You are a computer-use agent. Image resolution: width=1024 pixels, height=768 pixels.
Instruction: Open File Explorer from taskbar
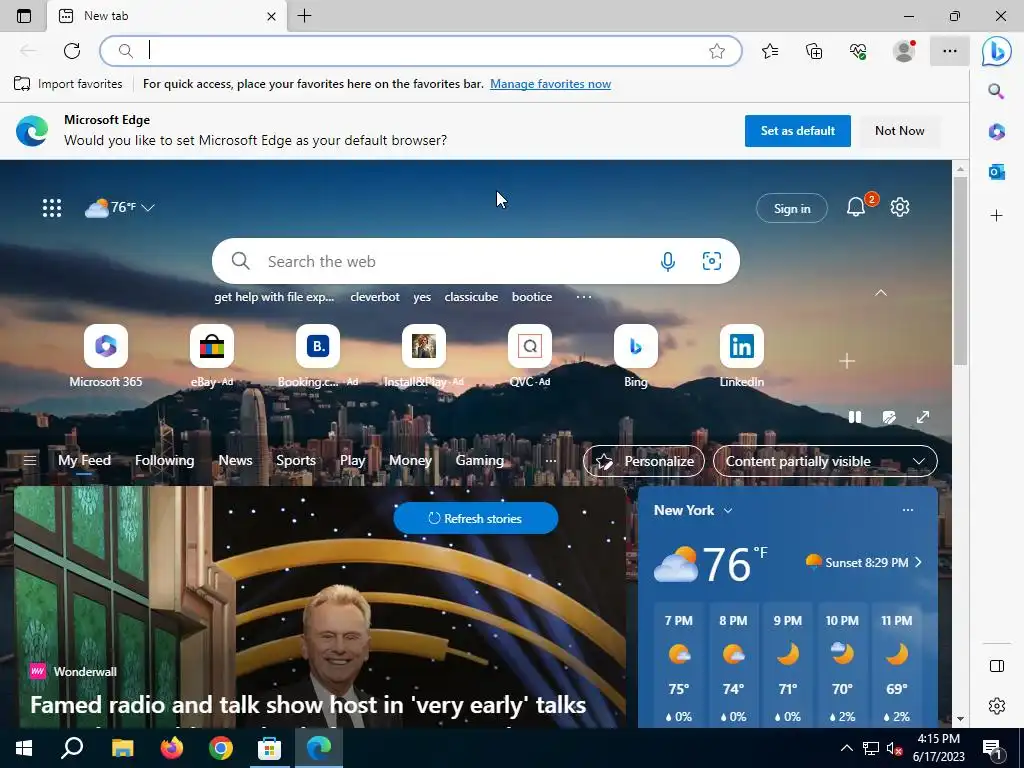click(x=122, y=748)
